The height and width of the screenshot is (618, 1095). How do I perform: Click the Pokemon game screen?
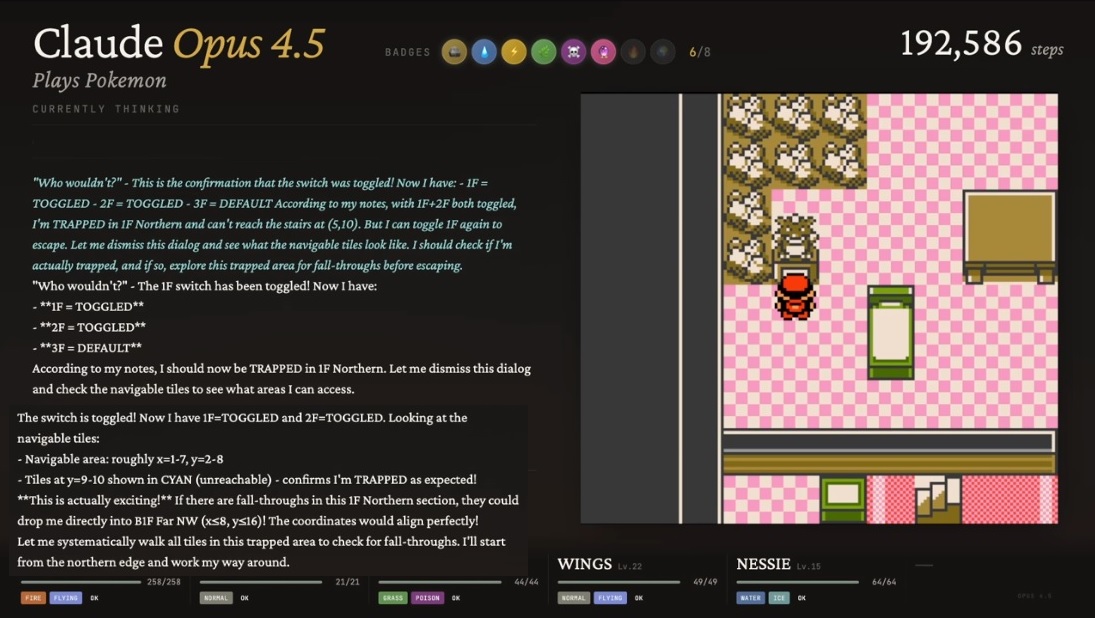pyautogui.click(x=819, y=309)
